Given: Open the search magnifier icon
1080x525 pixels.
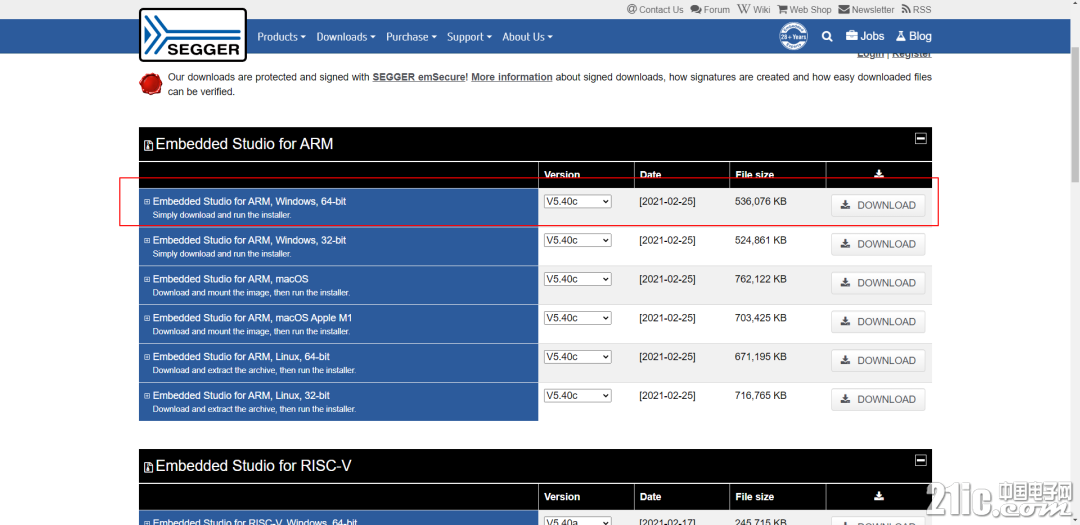Looking at the screenshot, I should point(827,37).
